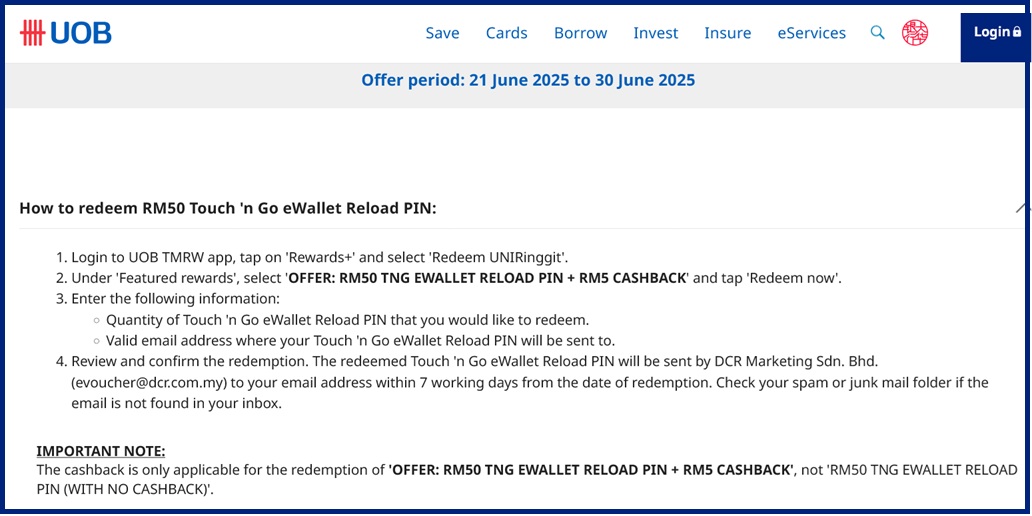This screenshot has width=1032, height=516.
Task: Open the Cards menu
Action: (506, 33)
